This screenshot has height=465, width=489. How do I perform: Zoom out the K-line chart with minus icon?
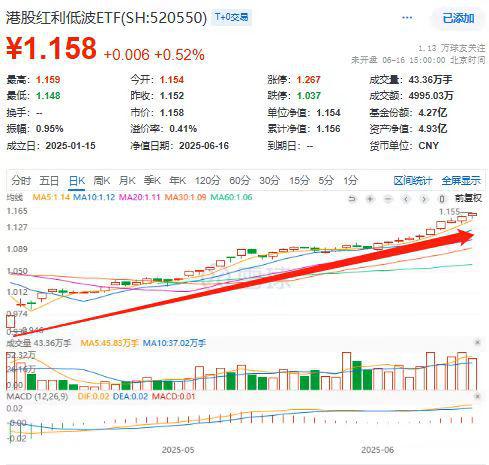[x=388, y=199]
